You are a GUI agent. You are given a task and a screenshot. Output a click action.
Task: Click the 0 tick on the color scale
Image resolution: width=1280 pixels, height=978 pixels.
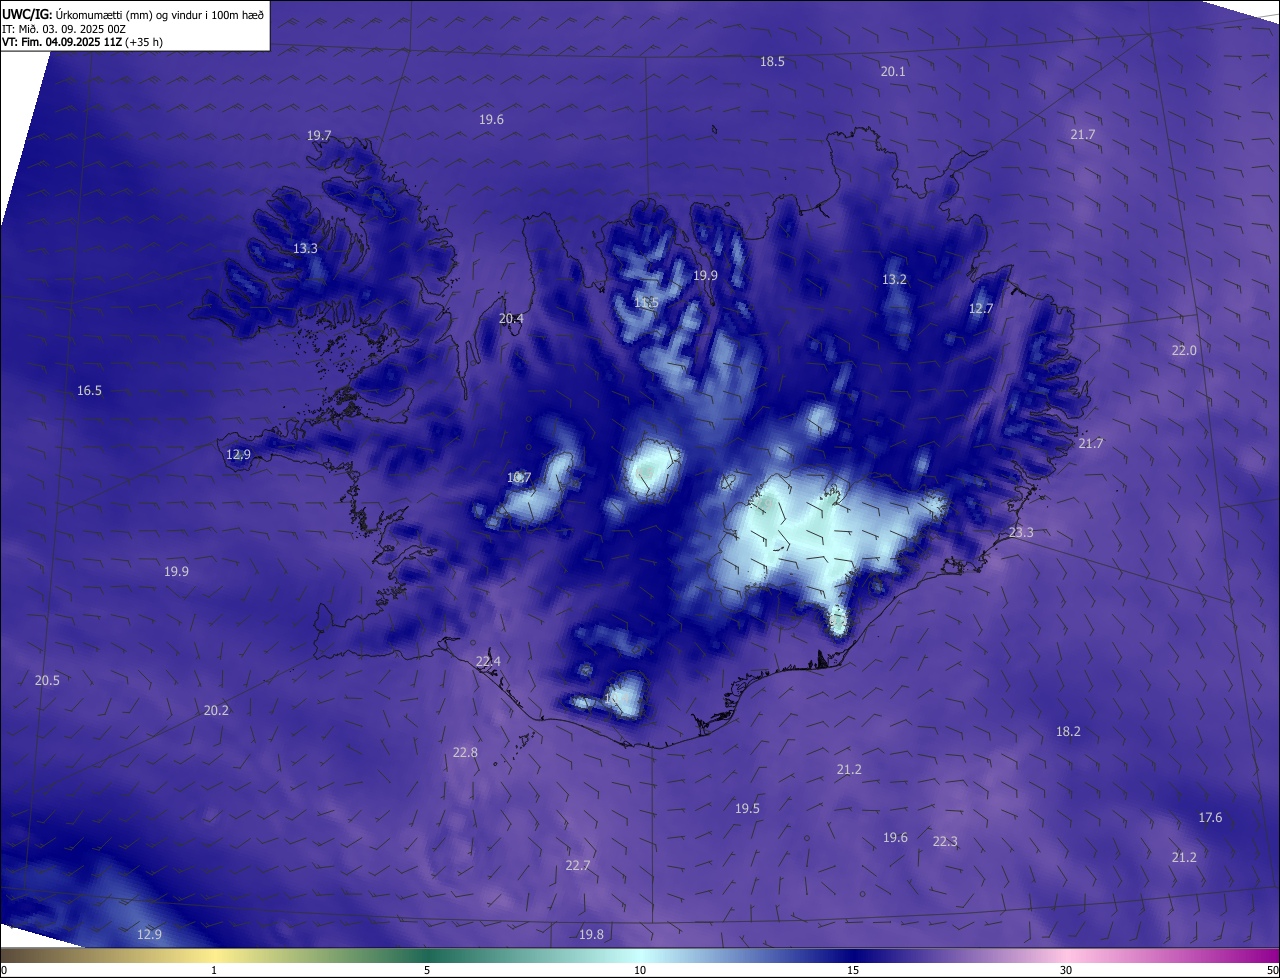point(4,970)
